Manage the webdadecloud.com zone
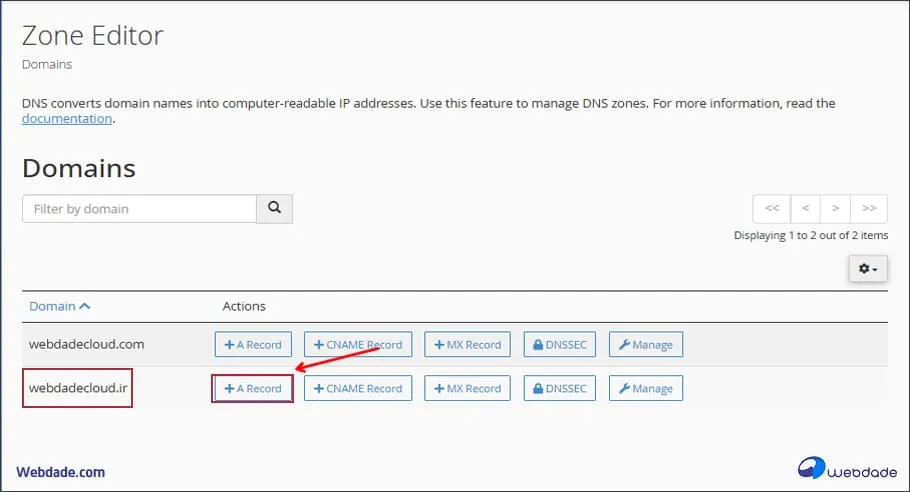 [x=645, y=344]
